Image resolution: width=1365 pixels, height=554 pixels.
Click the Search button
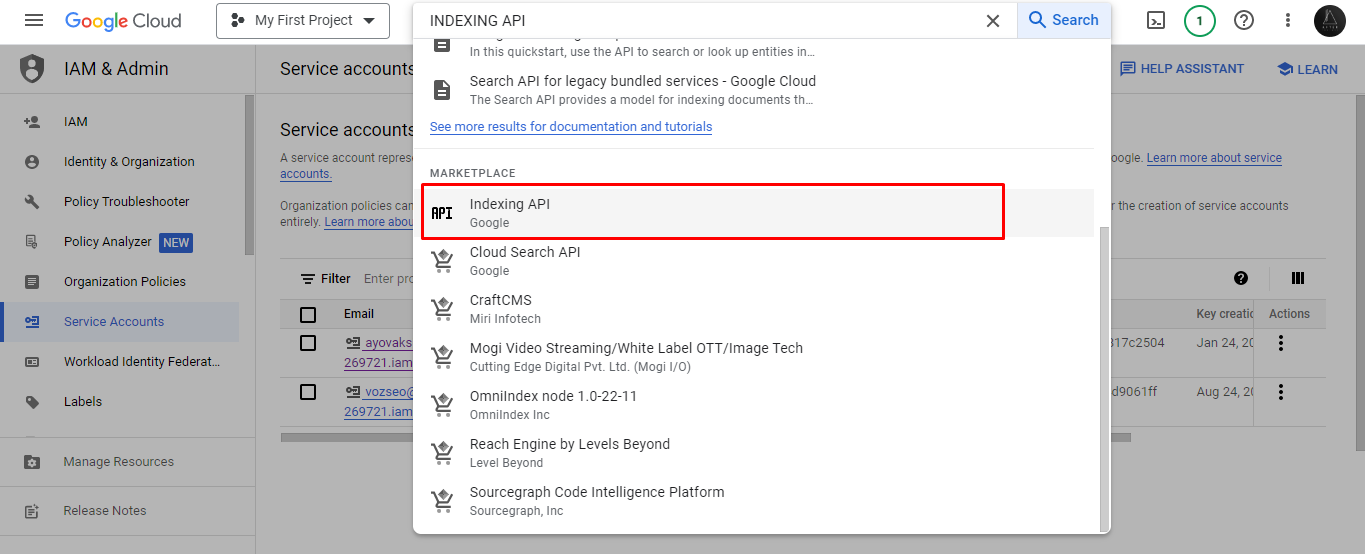tap(1063, 20)
